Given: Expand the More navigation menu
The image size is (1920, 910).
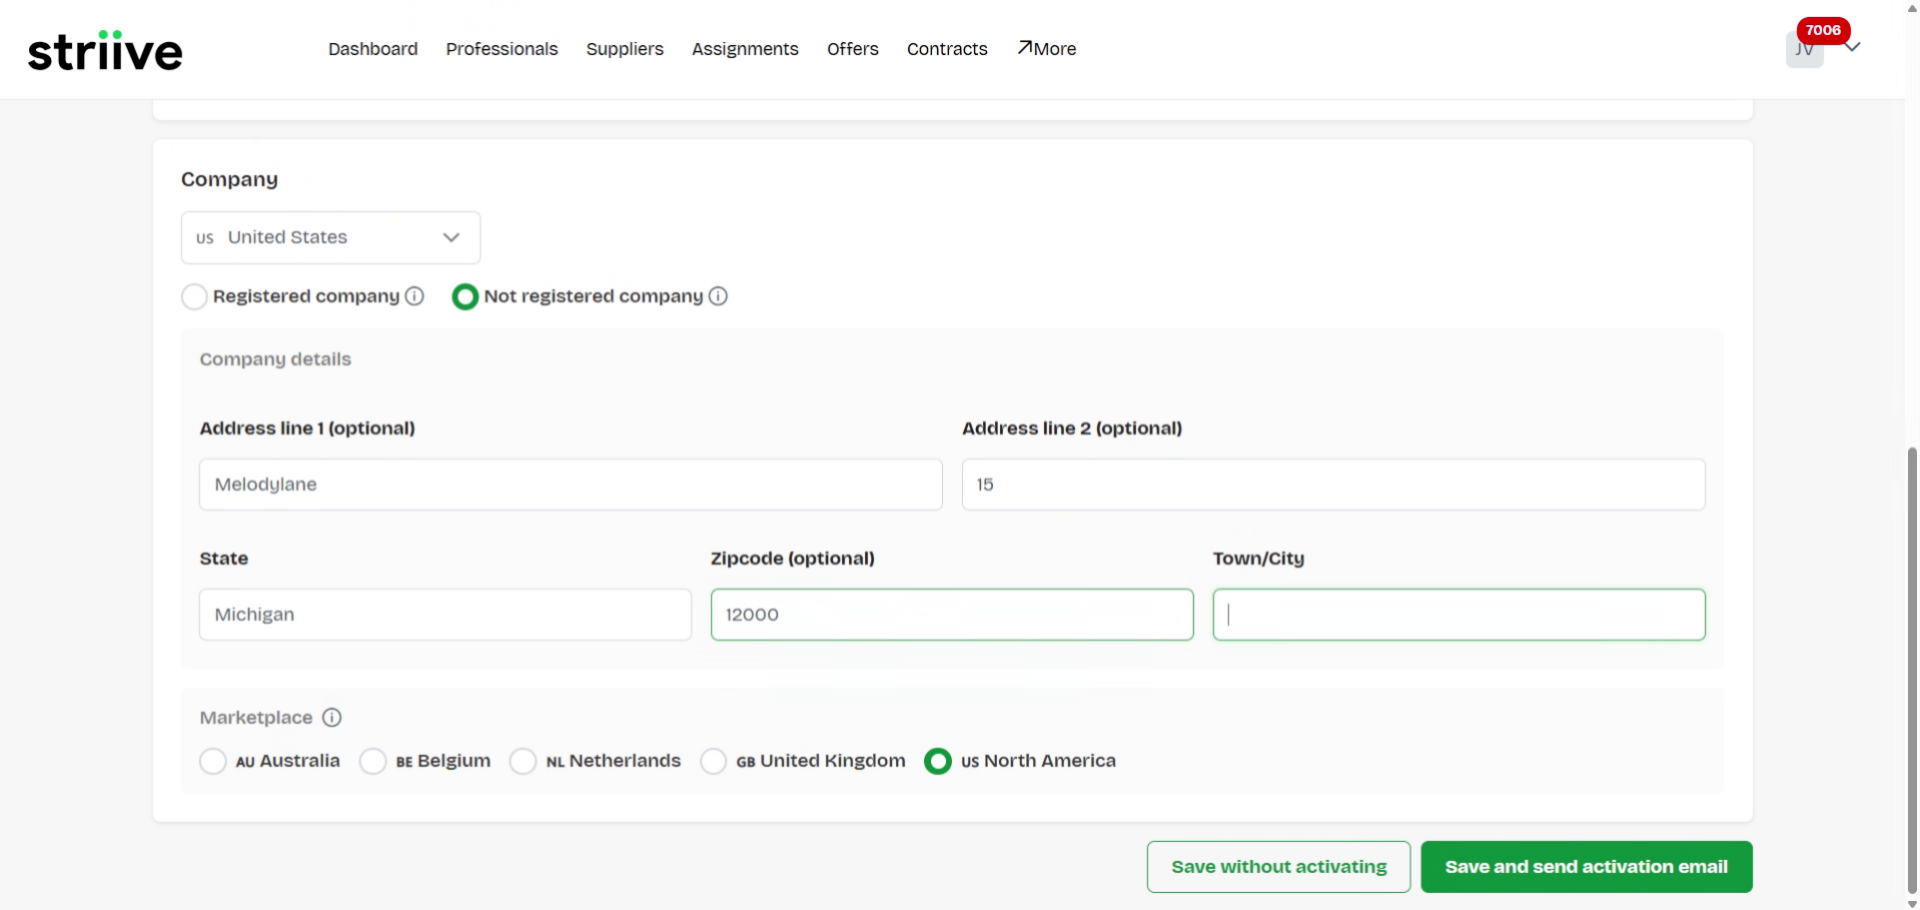Looking at the screenshot, I should pos(1046,49).
